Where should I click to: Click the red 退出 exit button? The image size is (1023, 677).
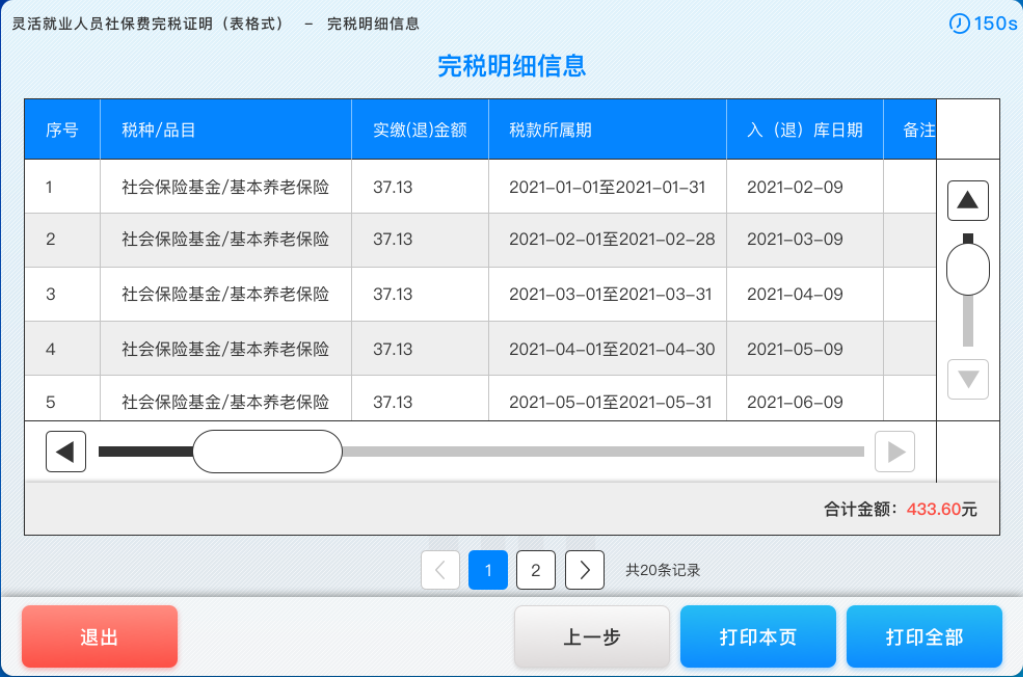point(98,636)
